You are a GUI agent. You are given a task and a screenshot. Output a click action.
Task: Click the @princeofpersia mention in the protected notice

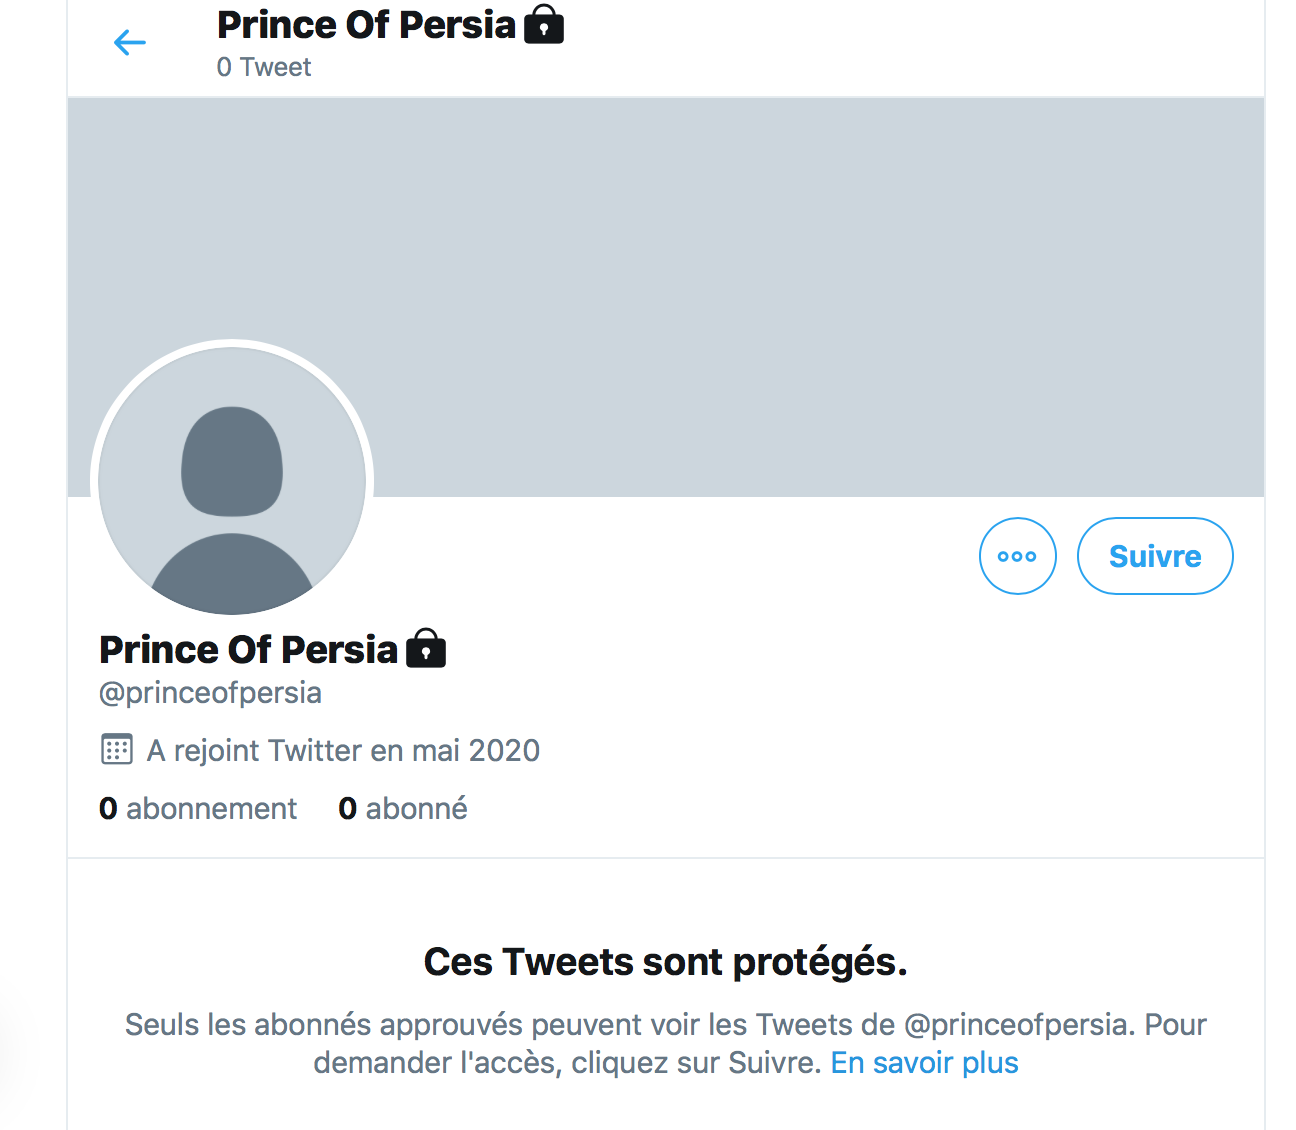coord(1016,1024)
